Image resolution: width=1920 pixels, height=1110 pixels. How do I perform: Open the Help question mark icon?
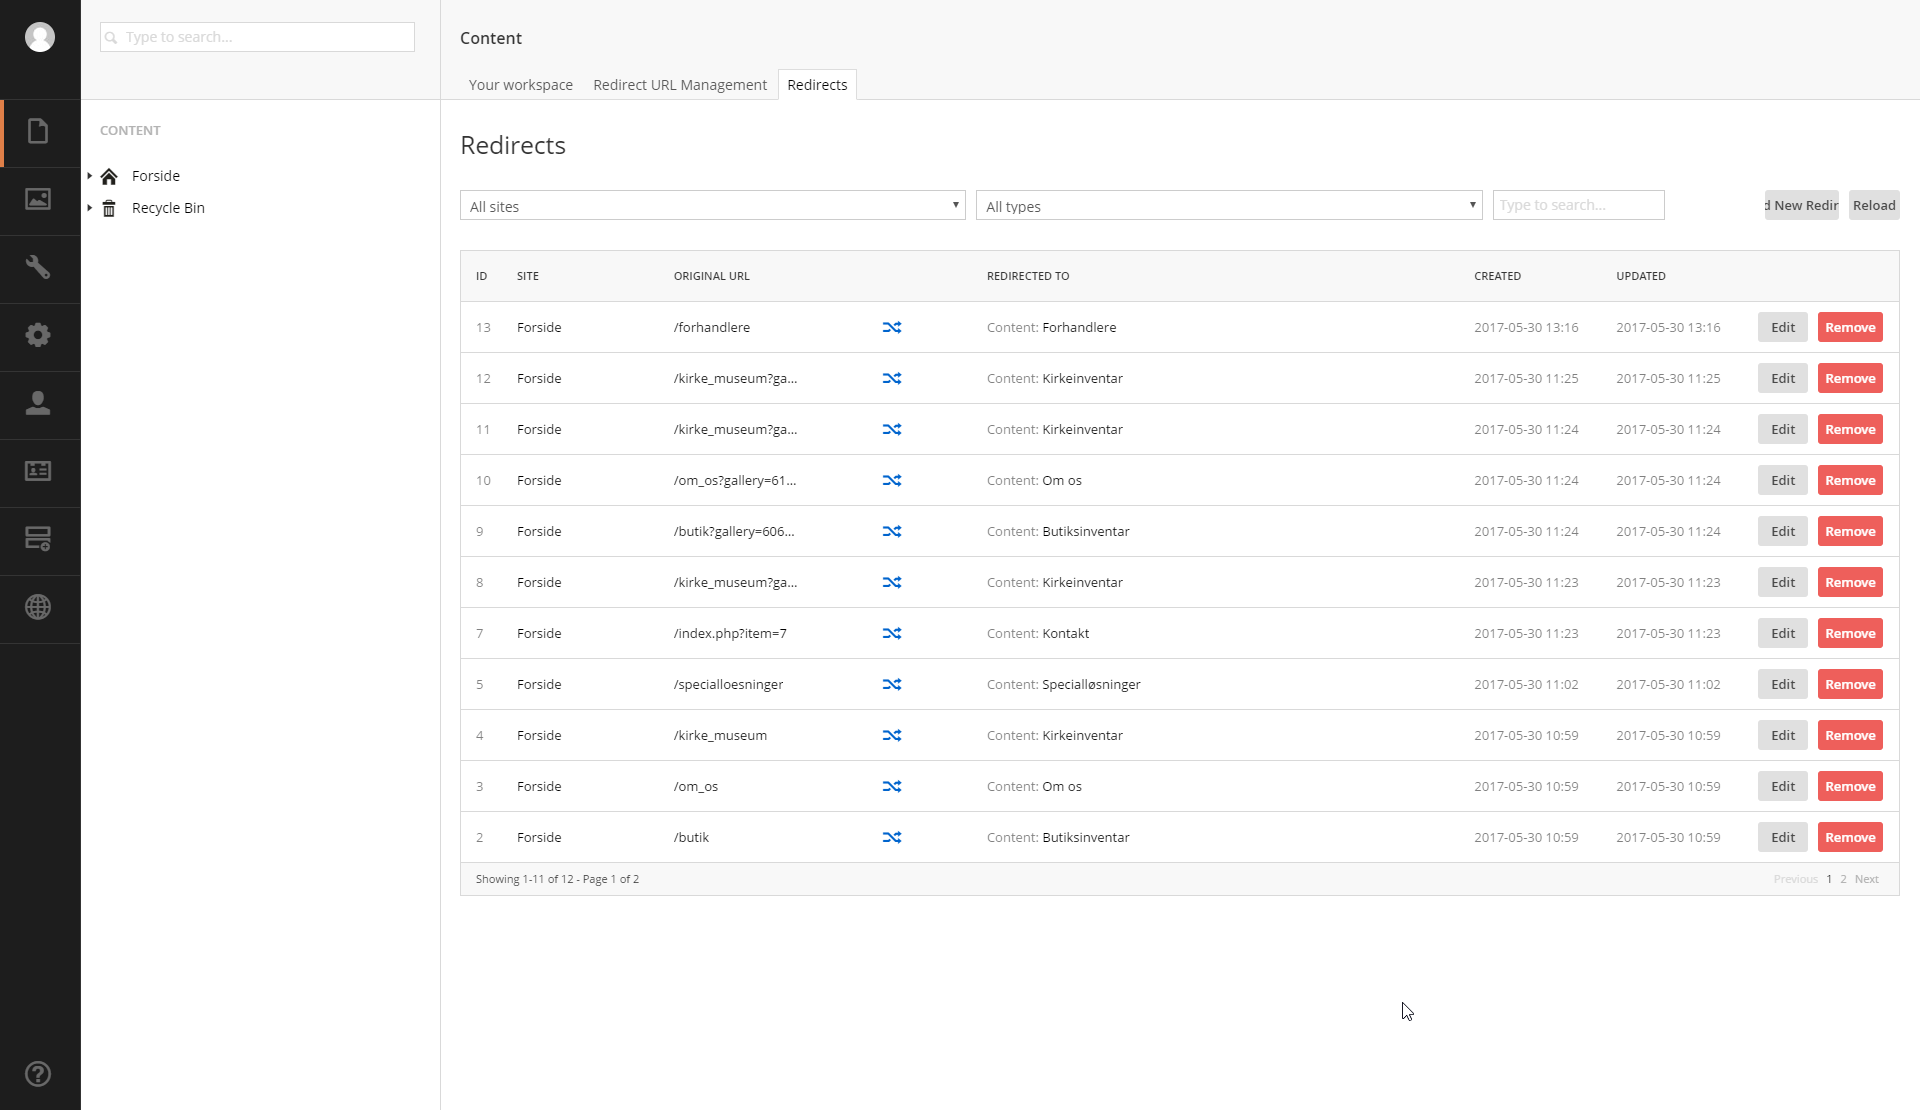38,1074
